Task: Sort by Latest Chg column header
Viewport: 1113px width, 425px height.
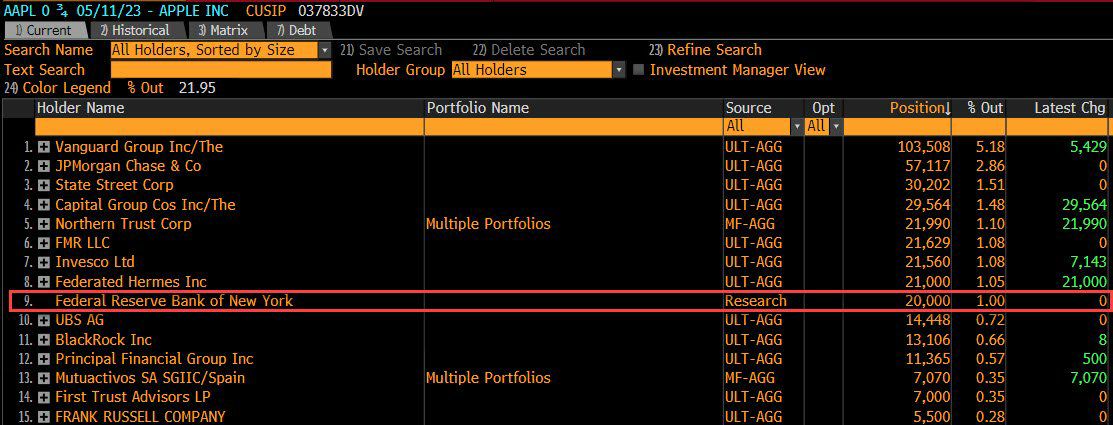Action: 1070,108
